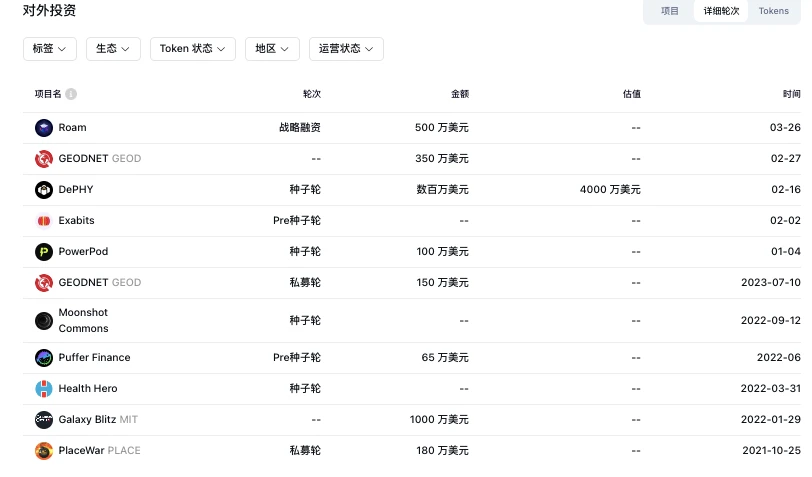Viewport: 812px width, 477px height.
Task: Switch to the Tokens tab
Action: pyautogui.click(x=773, y=11)
